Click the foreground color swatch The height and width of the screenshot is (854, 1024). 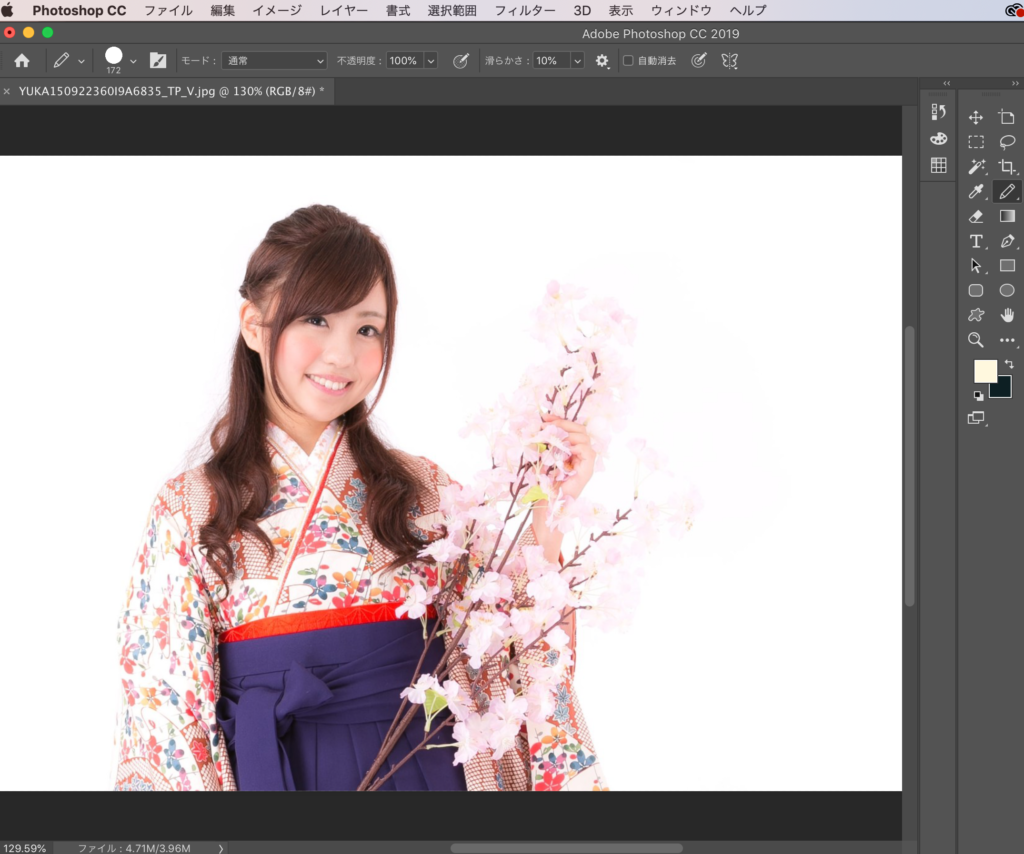[x=985, y=371]
